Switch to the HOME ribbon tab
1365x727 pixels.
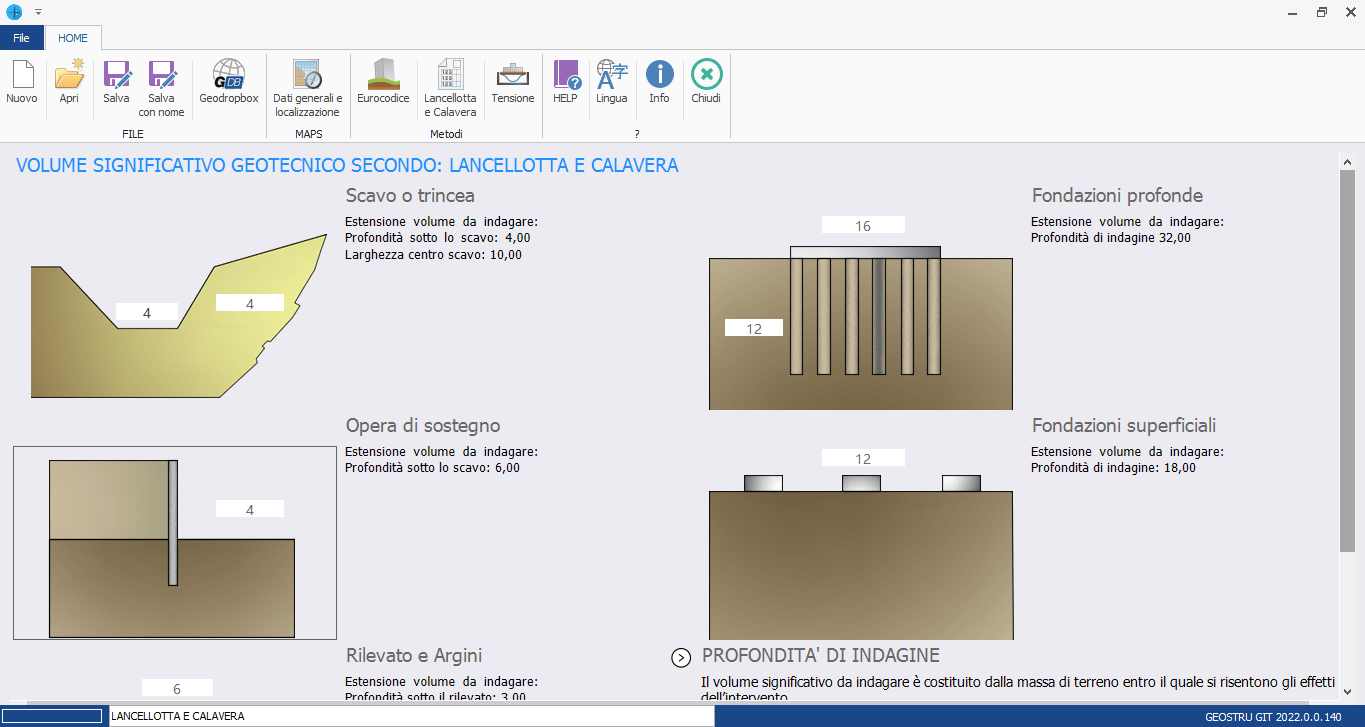[73, 36]
